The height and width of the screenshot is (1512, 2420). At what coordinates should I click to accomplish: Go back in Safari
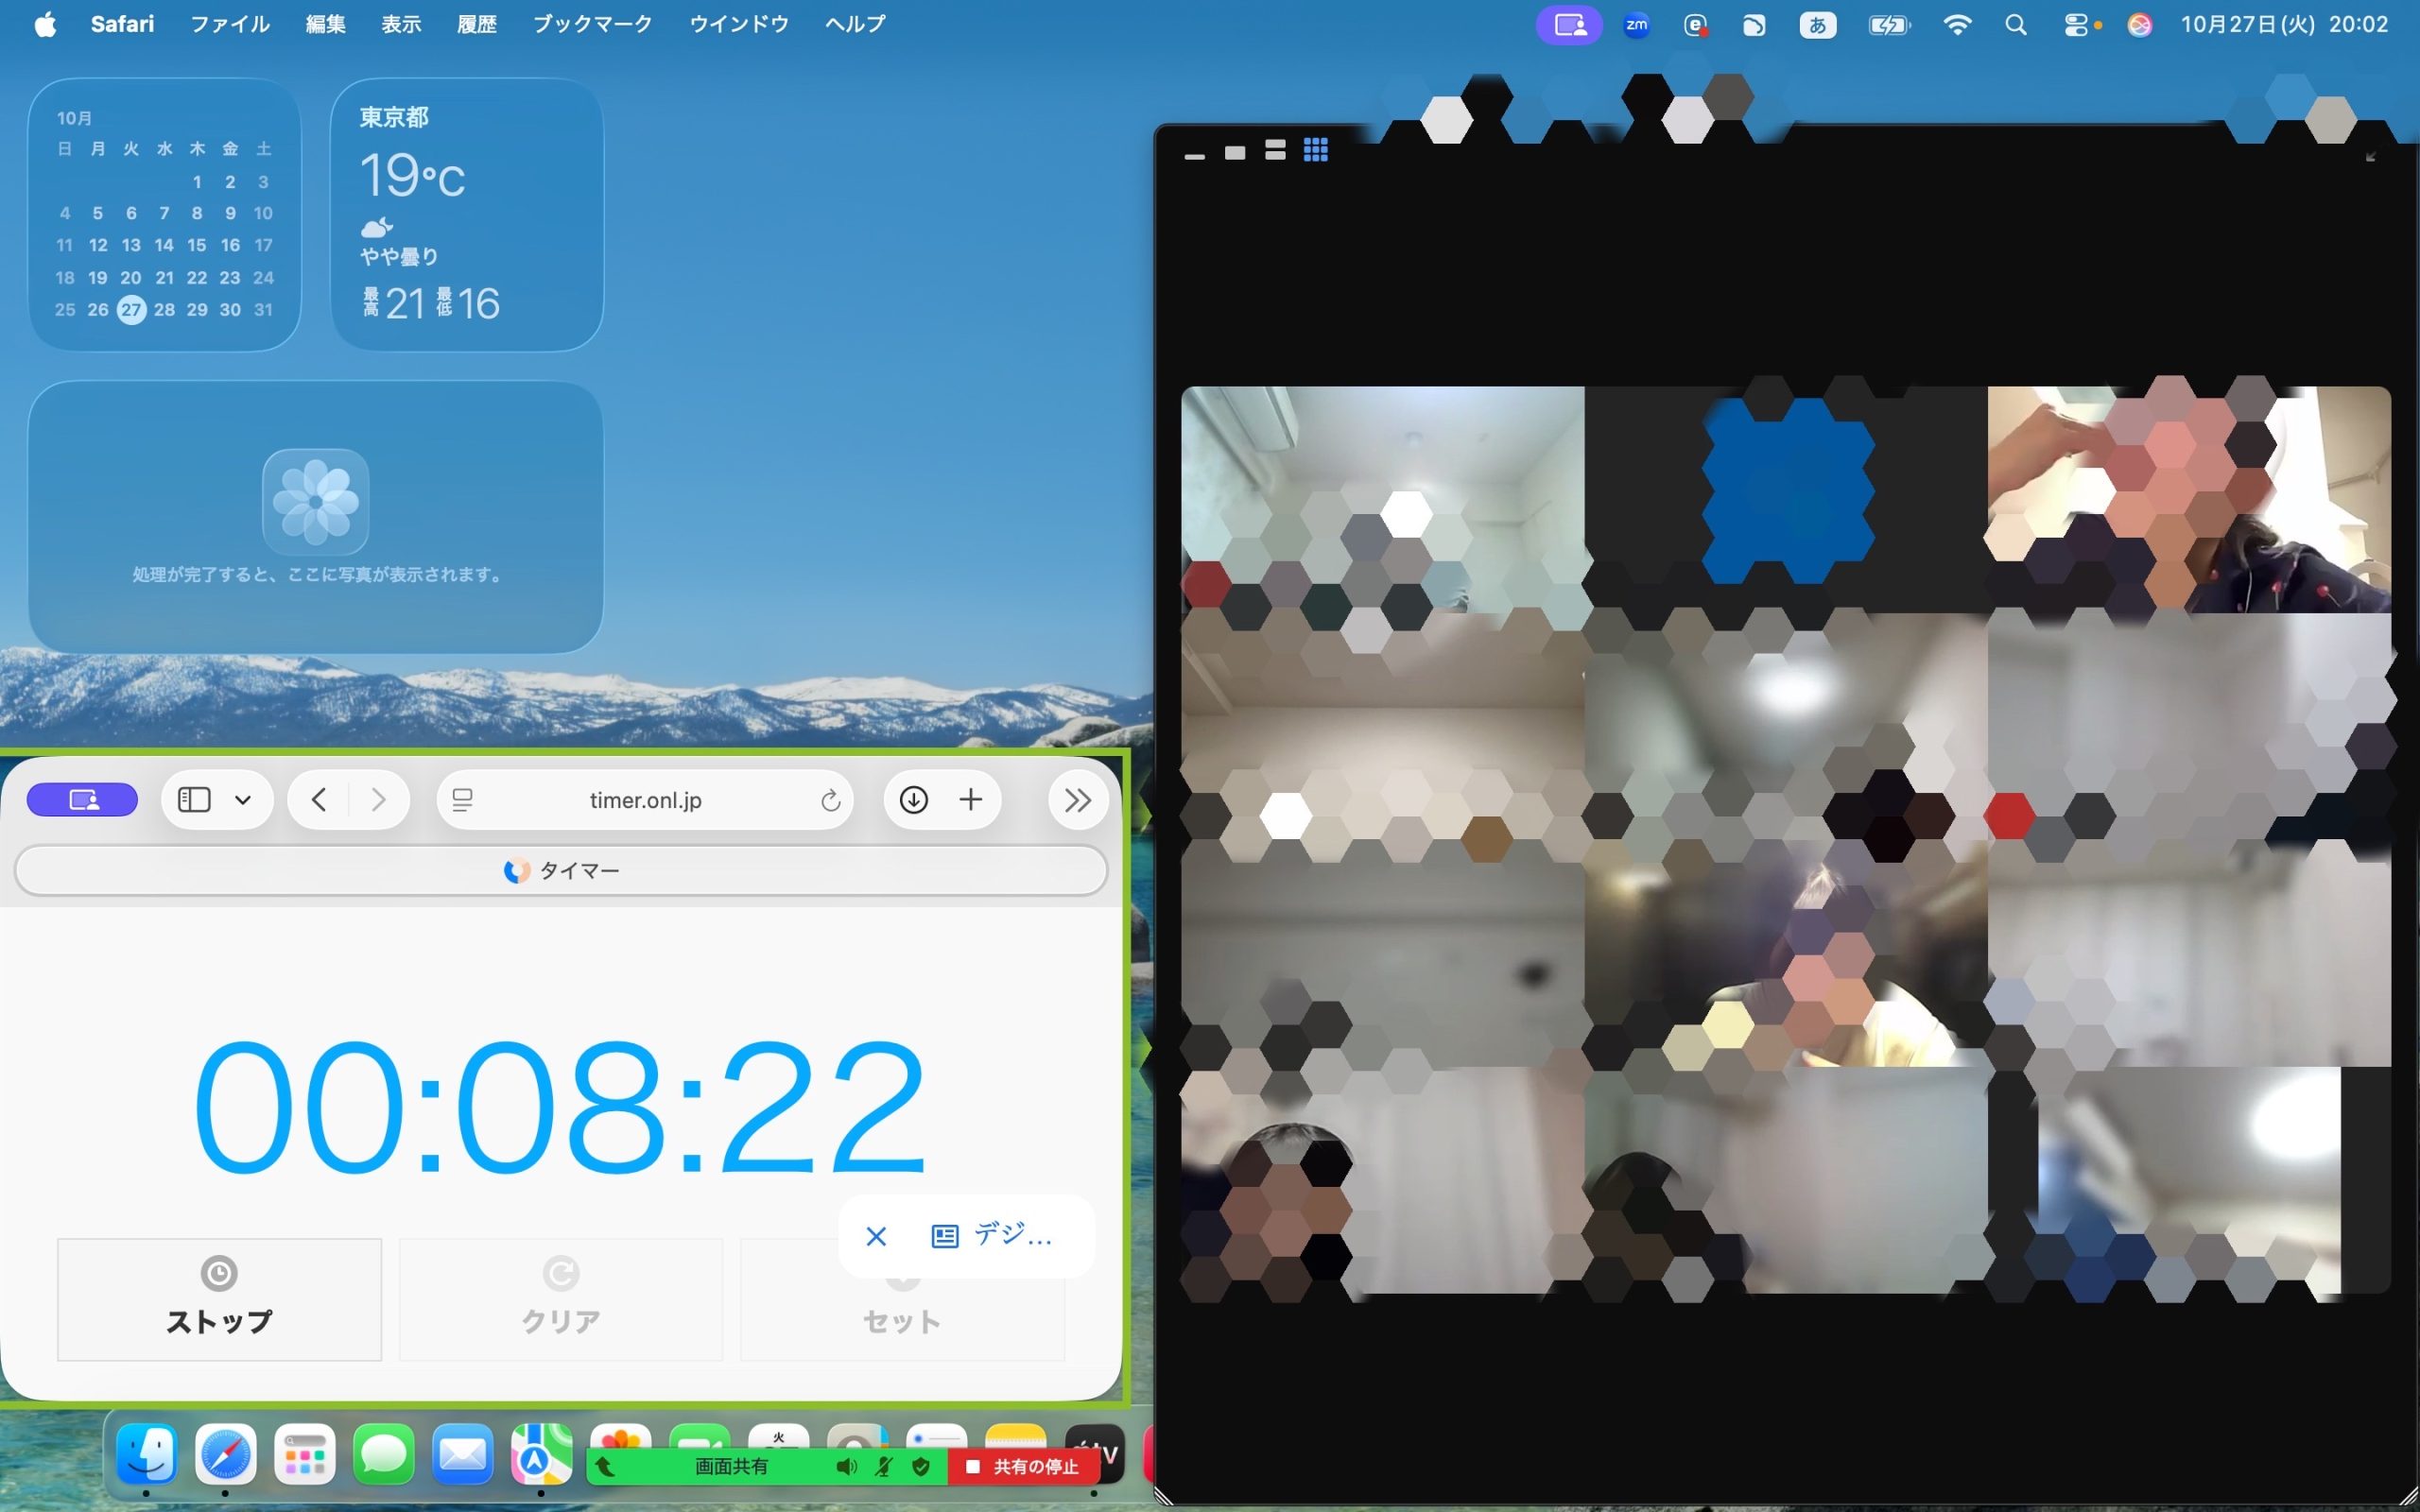(x=319, y=800)
